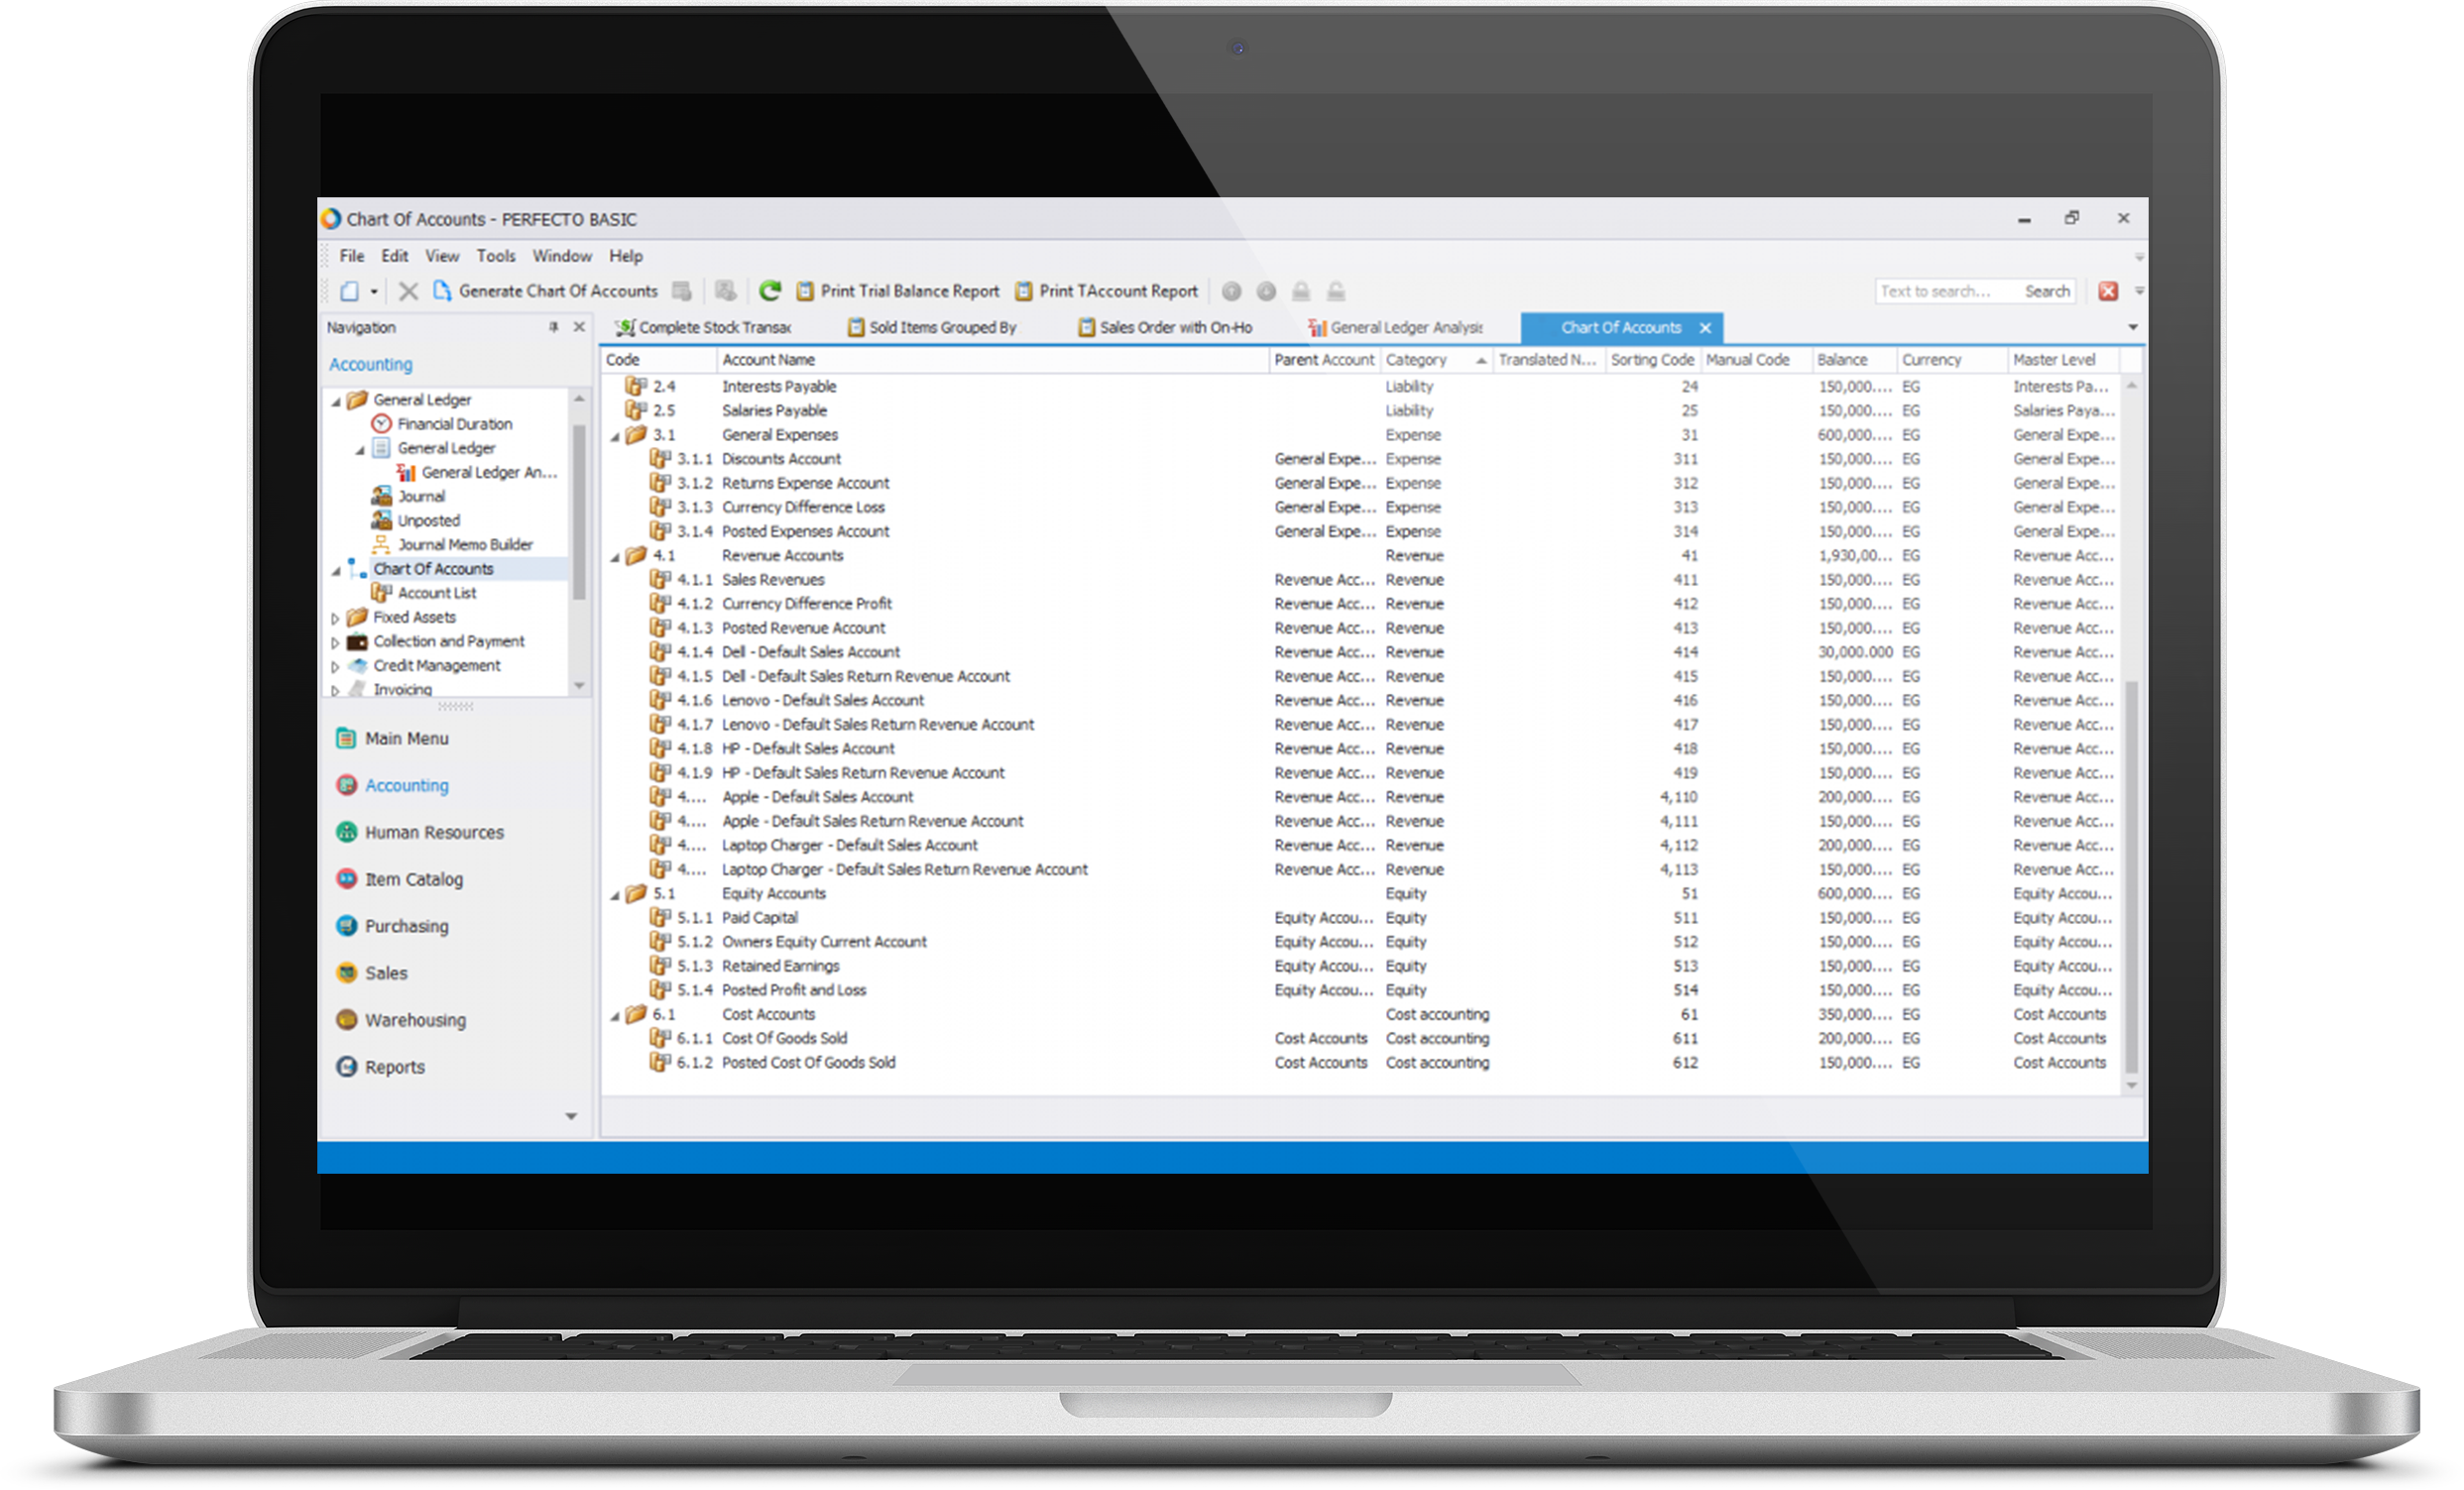
Task: Select Journal in navigation tree
Action: (421, 496)
